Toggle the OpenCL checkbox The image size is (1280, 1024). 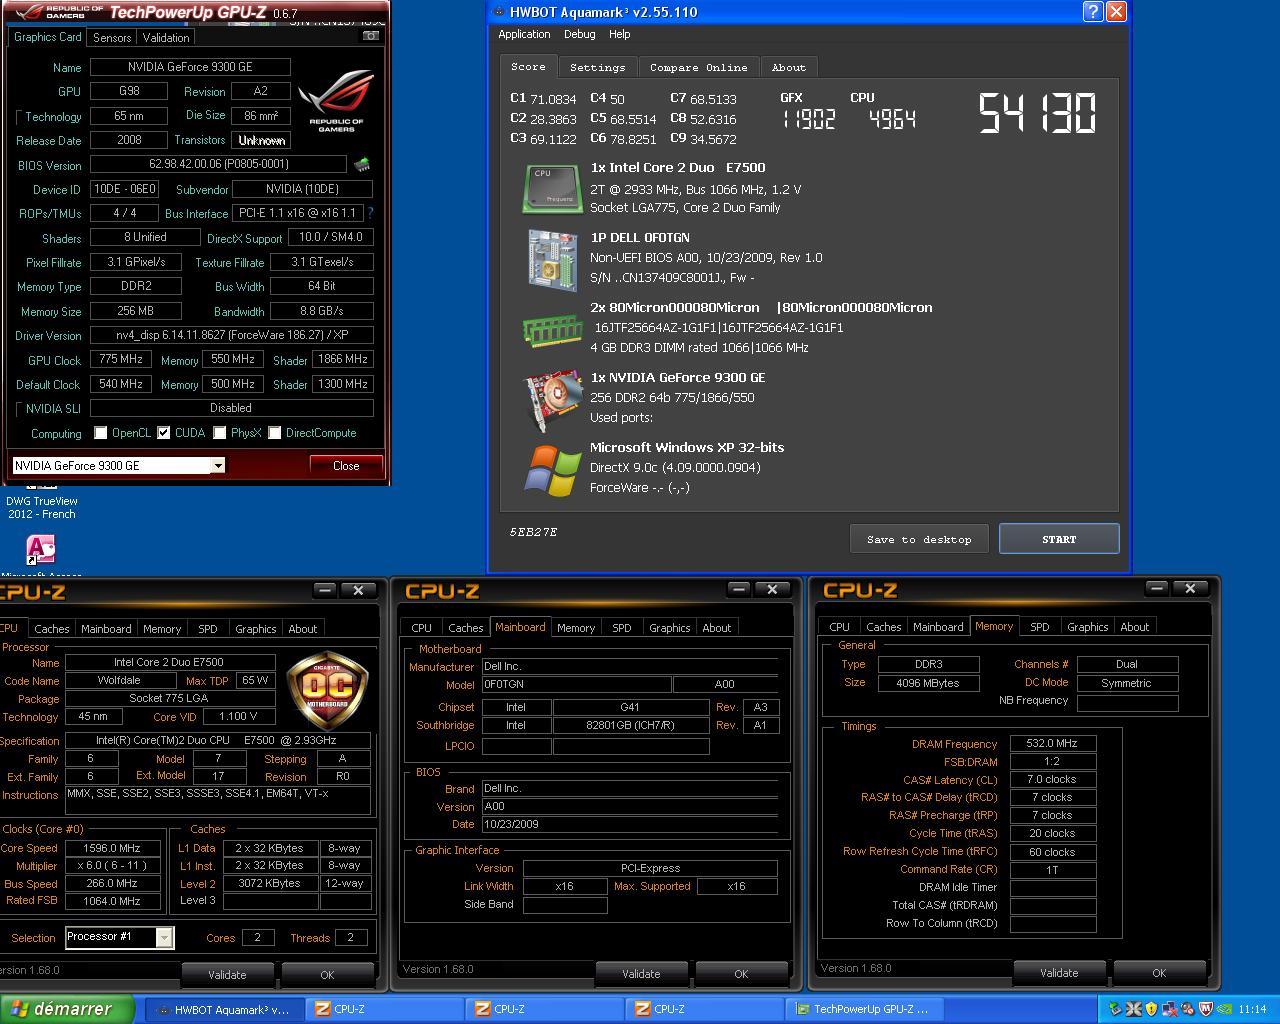(x=101, y=433)
